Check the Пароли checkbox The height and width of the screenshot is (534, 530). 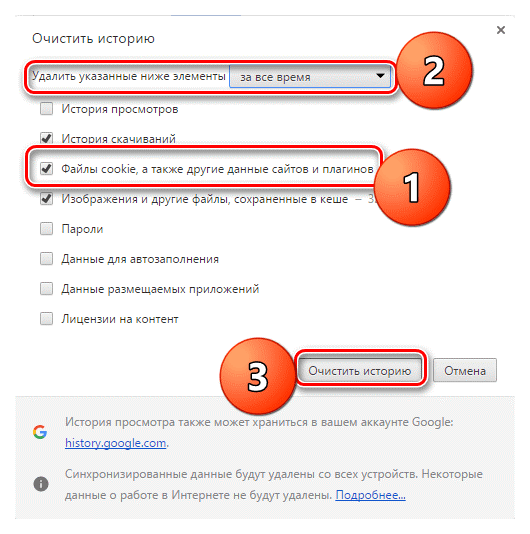coord(46,229)
